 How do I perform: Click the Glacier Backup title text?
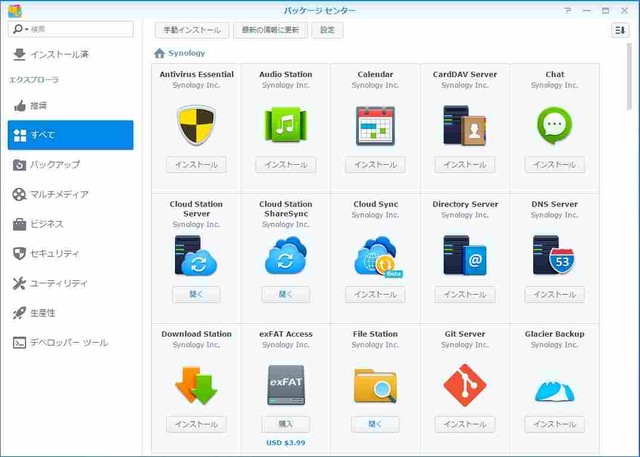[554, 334]
